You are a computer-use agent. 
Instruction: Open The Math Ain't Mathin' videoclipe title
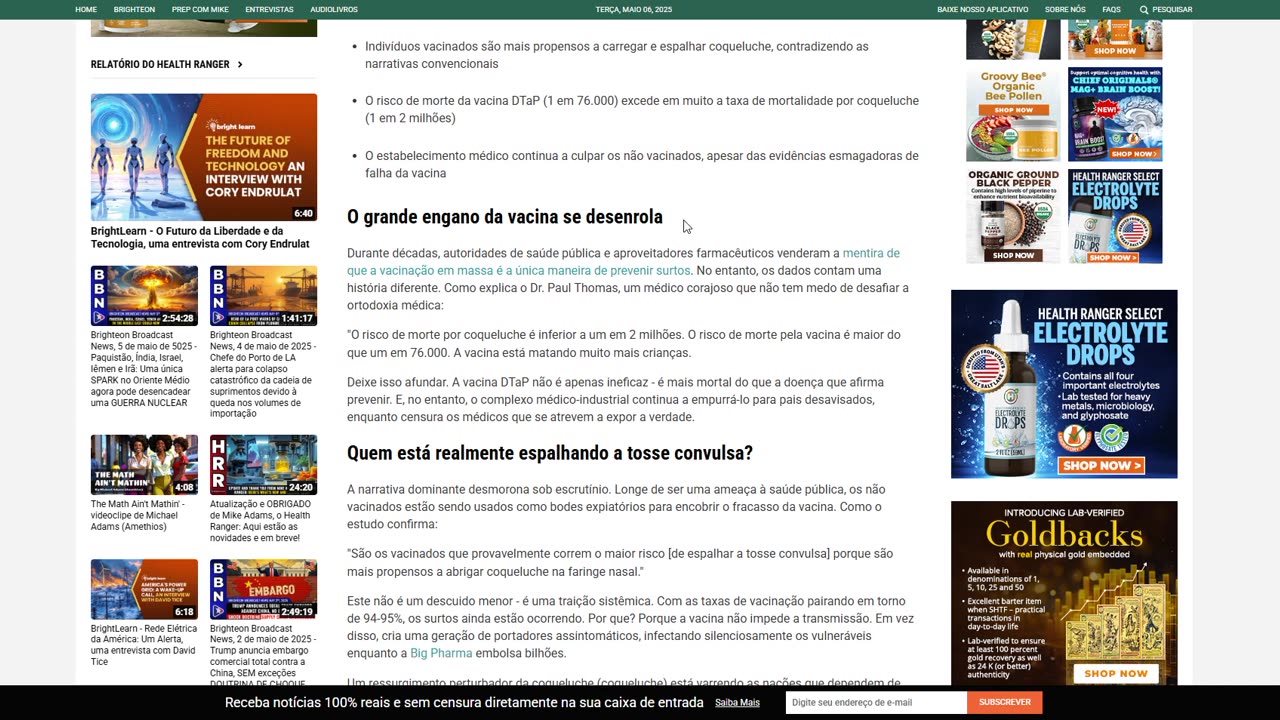click(x=144, y=515)
